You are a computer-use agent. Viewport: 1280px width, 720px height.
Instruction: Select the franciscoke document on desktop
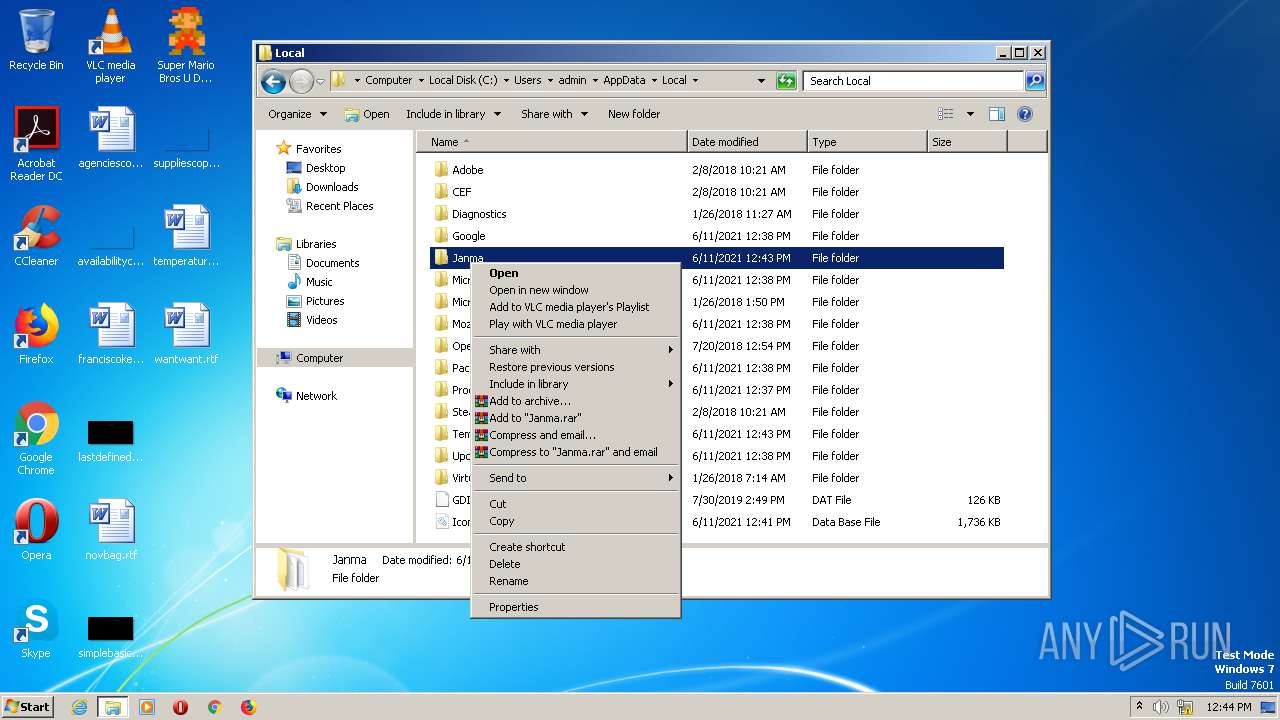tap(110, 334)
